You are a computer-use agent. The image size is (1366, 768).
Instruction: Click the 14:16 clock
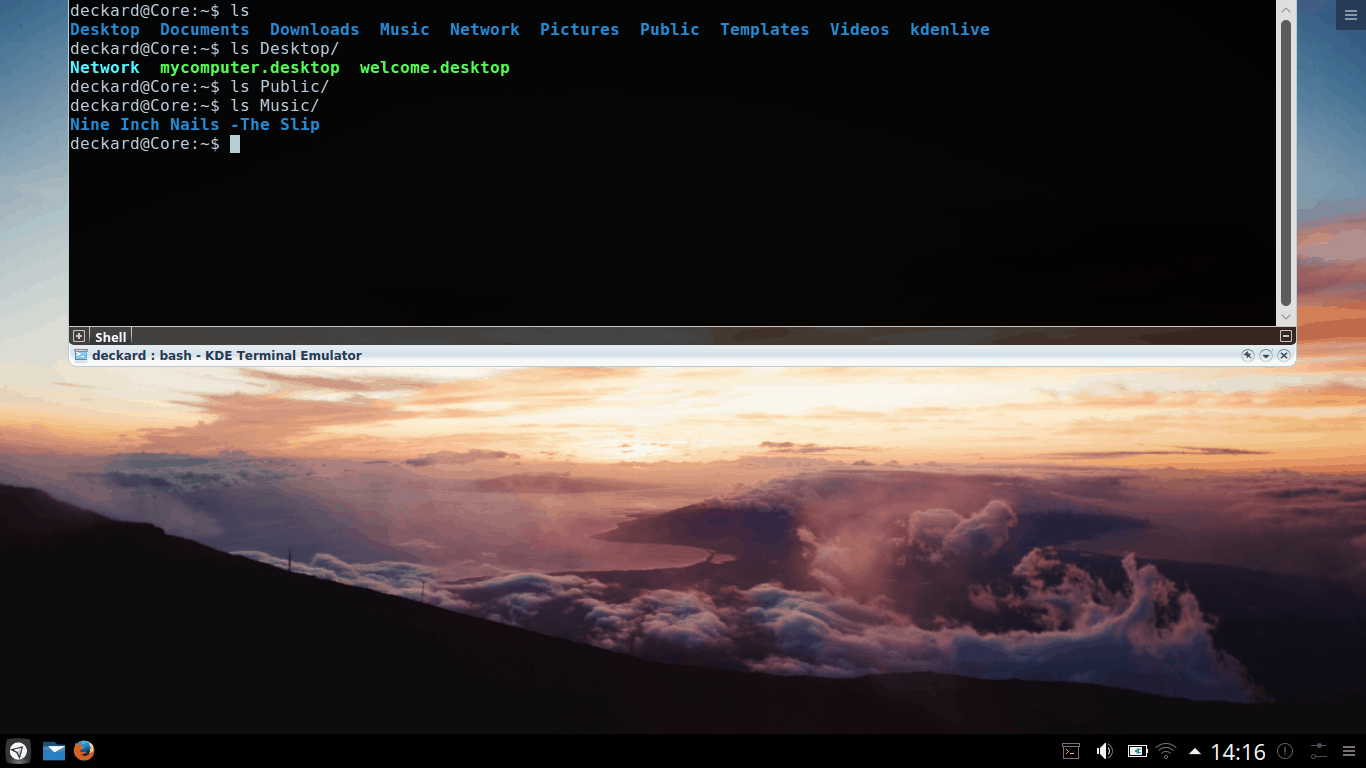pyautogui.click(x=1238, y=752)
